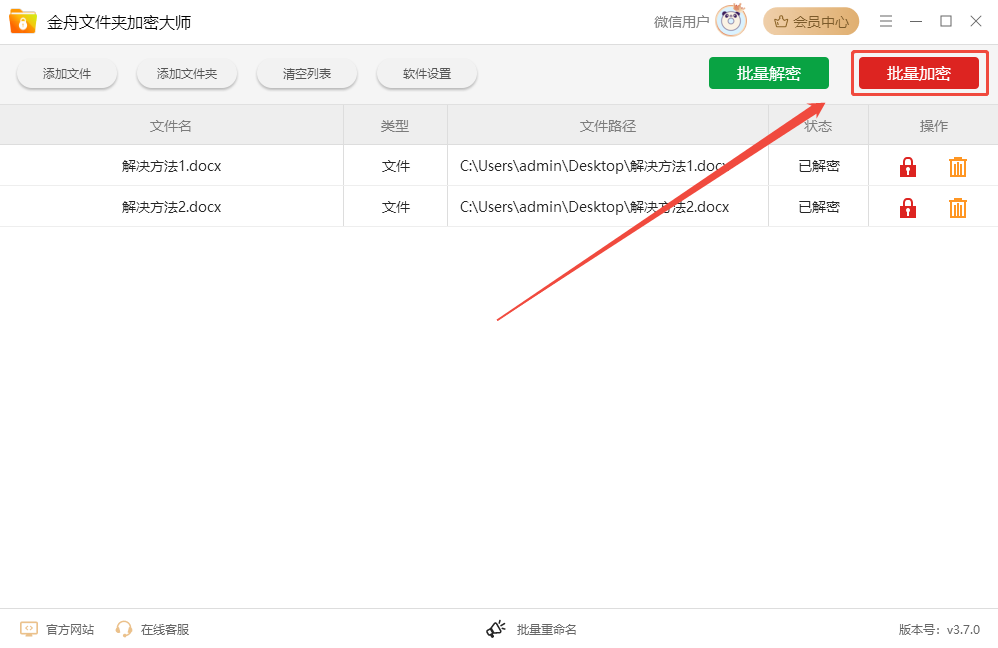Open the 在线客服 support link
Image resolution: width=998 pixels, height=648 pixels.
click(153, 630)
